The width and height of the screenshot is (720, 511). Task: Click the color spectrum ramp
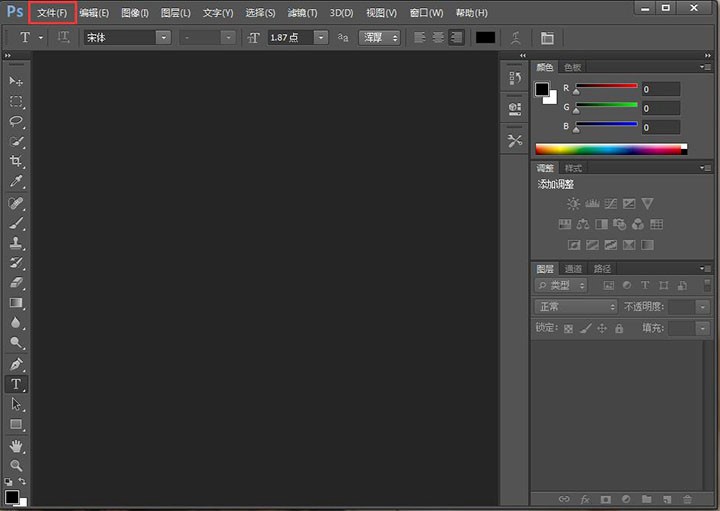tap(611, 149)
